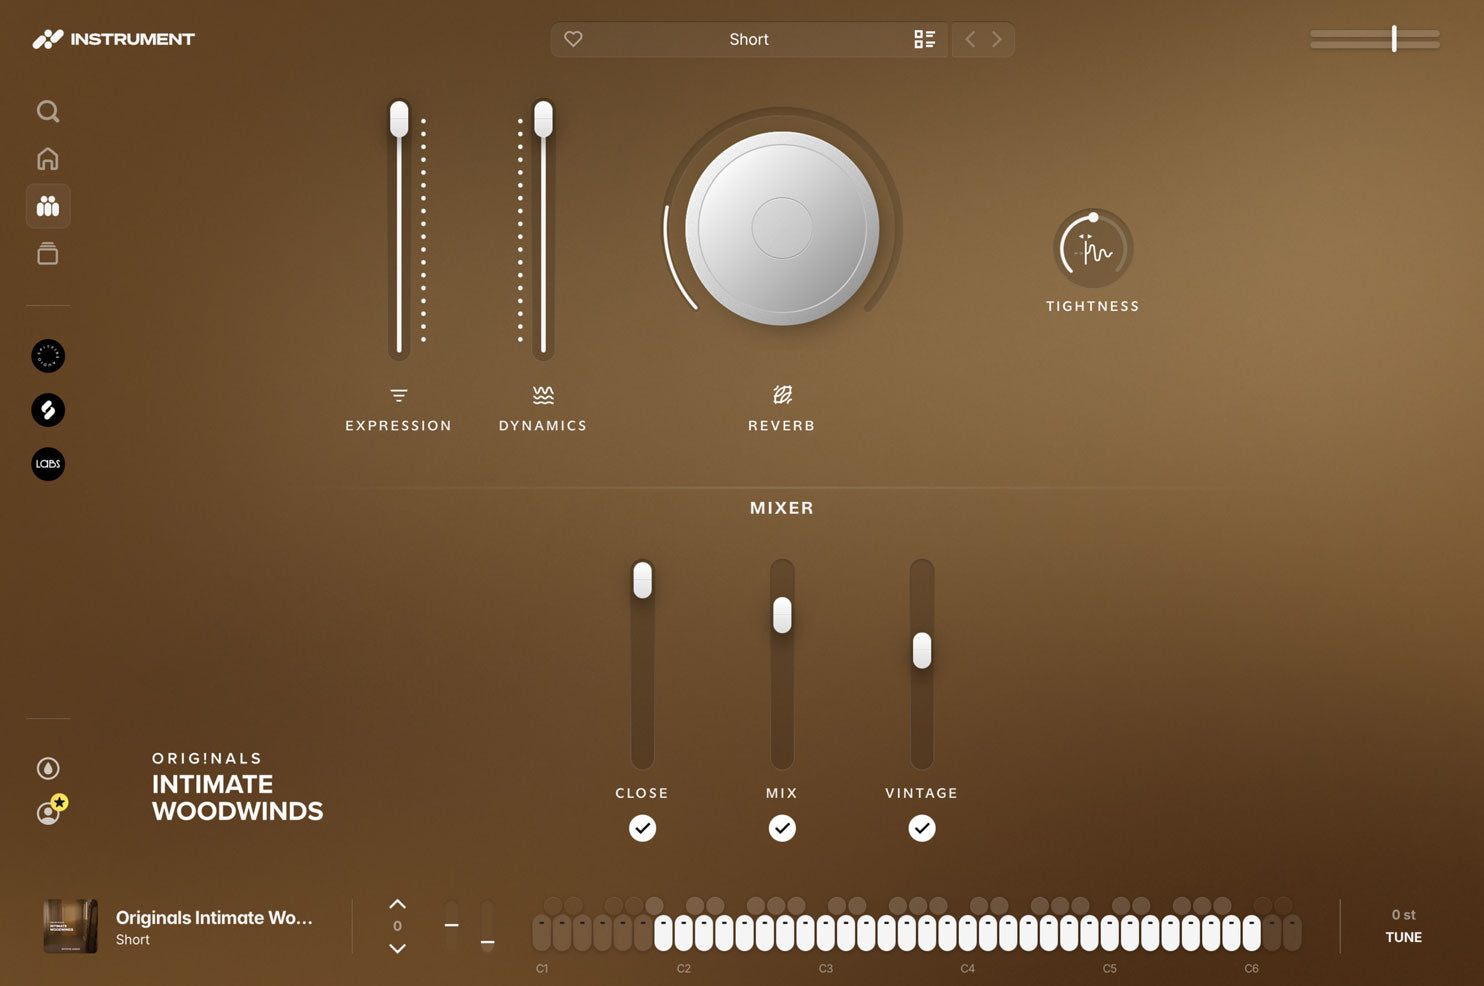Image resolution: width=1484 pixels, height=986 pixels.
Task: Go to next preset arrow
Action: pos(996,39)
